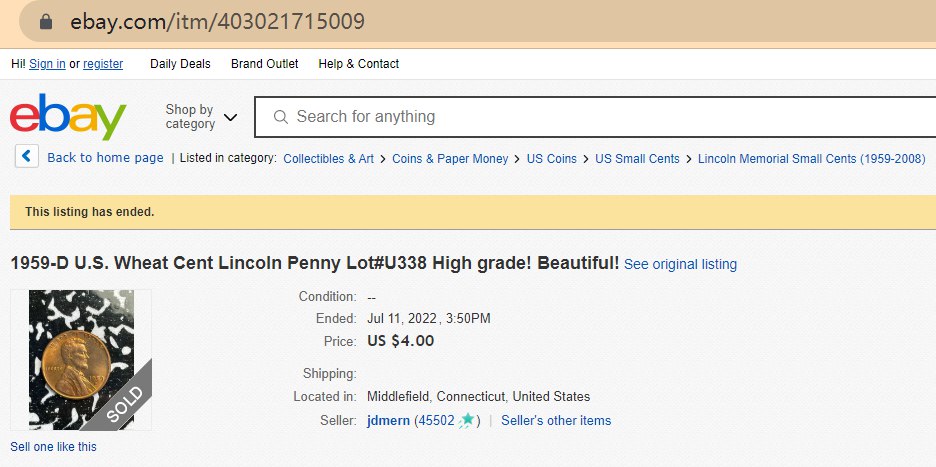The width and height of the screenshot is (936, 467).
Task: Click the eBay logo
Action: pyautogui.click(x=68, y=117)
